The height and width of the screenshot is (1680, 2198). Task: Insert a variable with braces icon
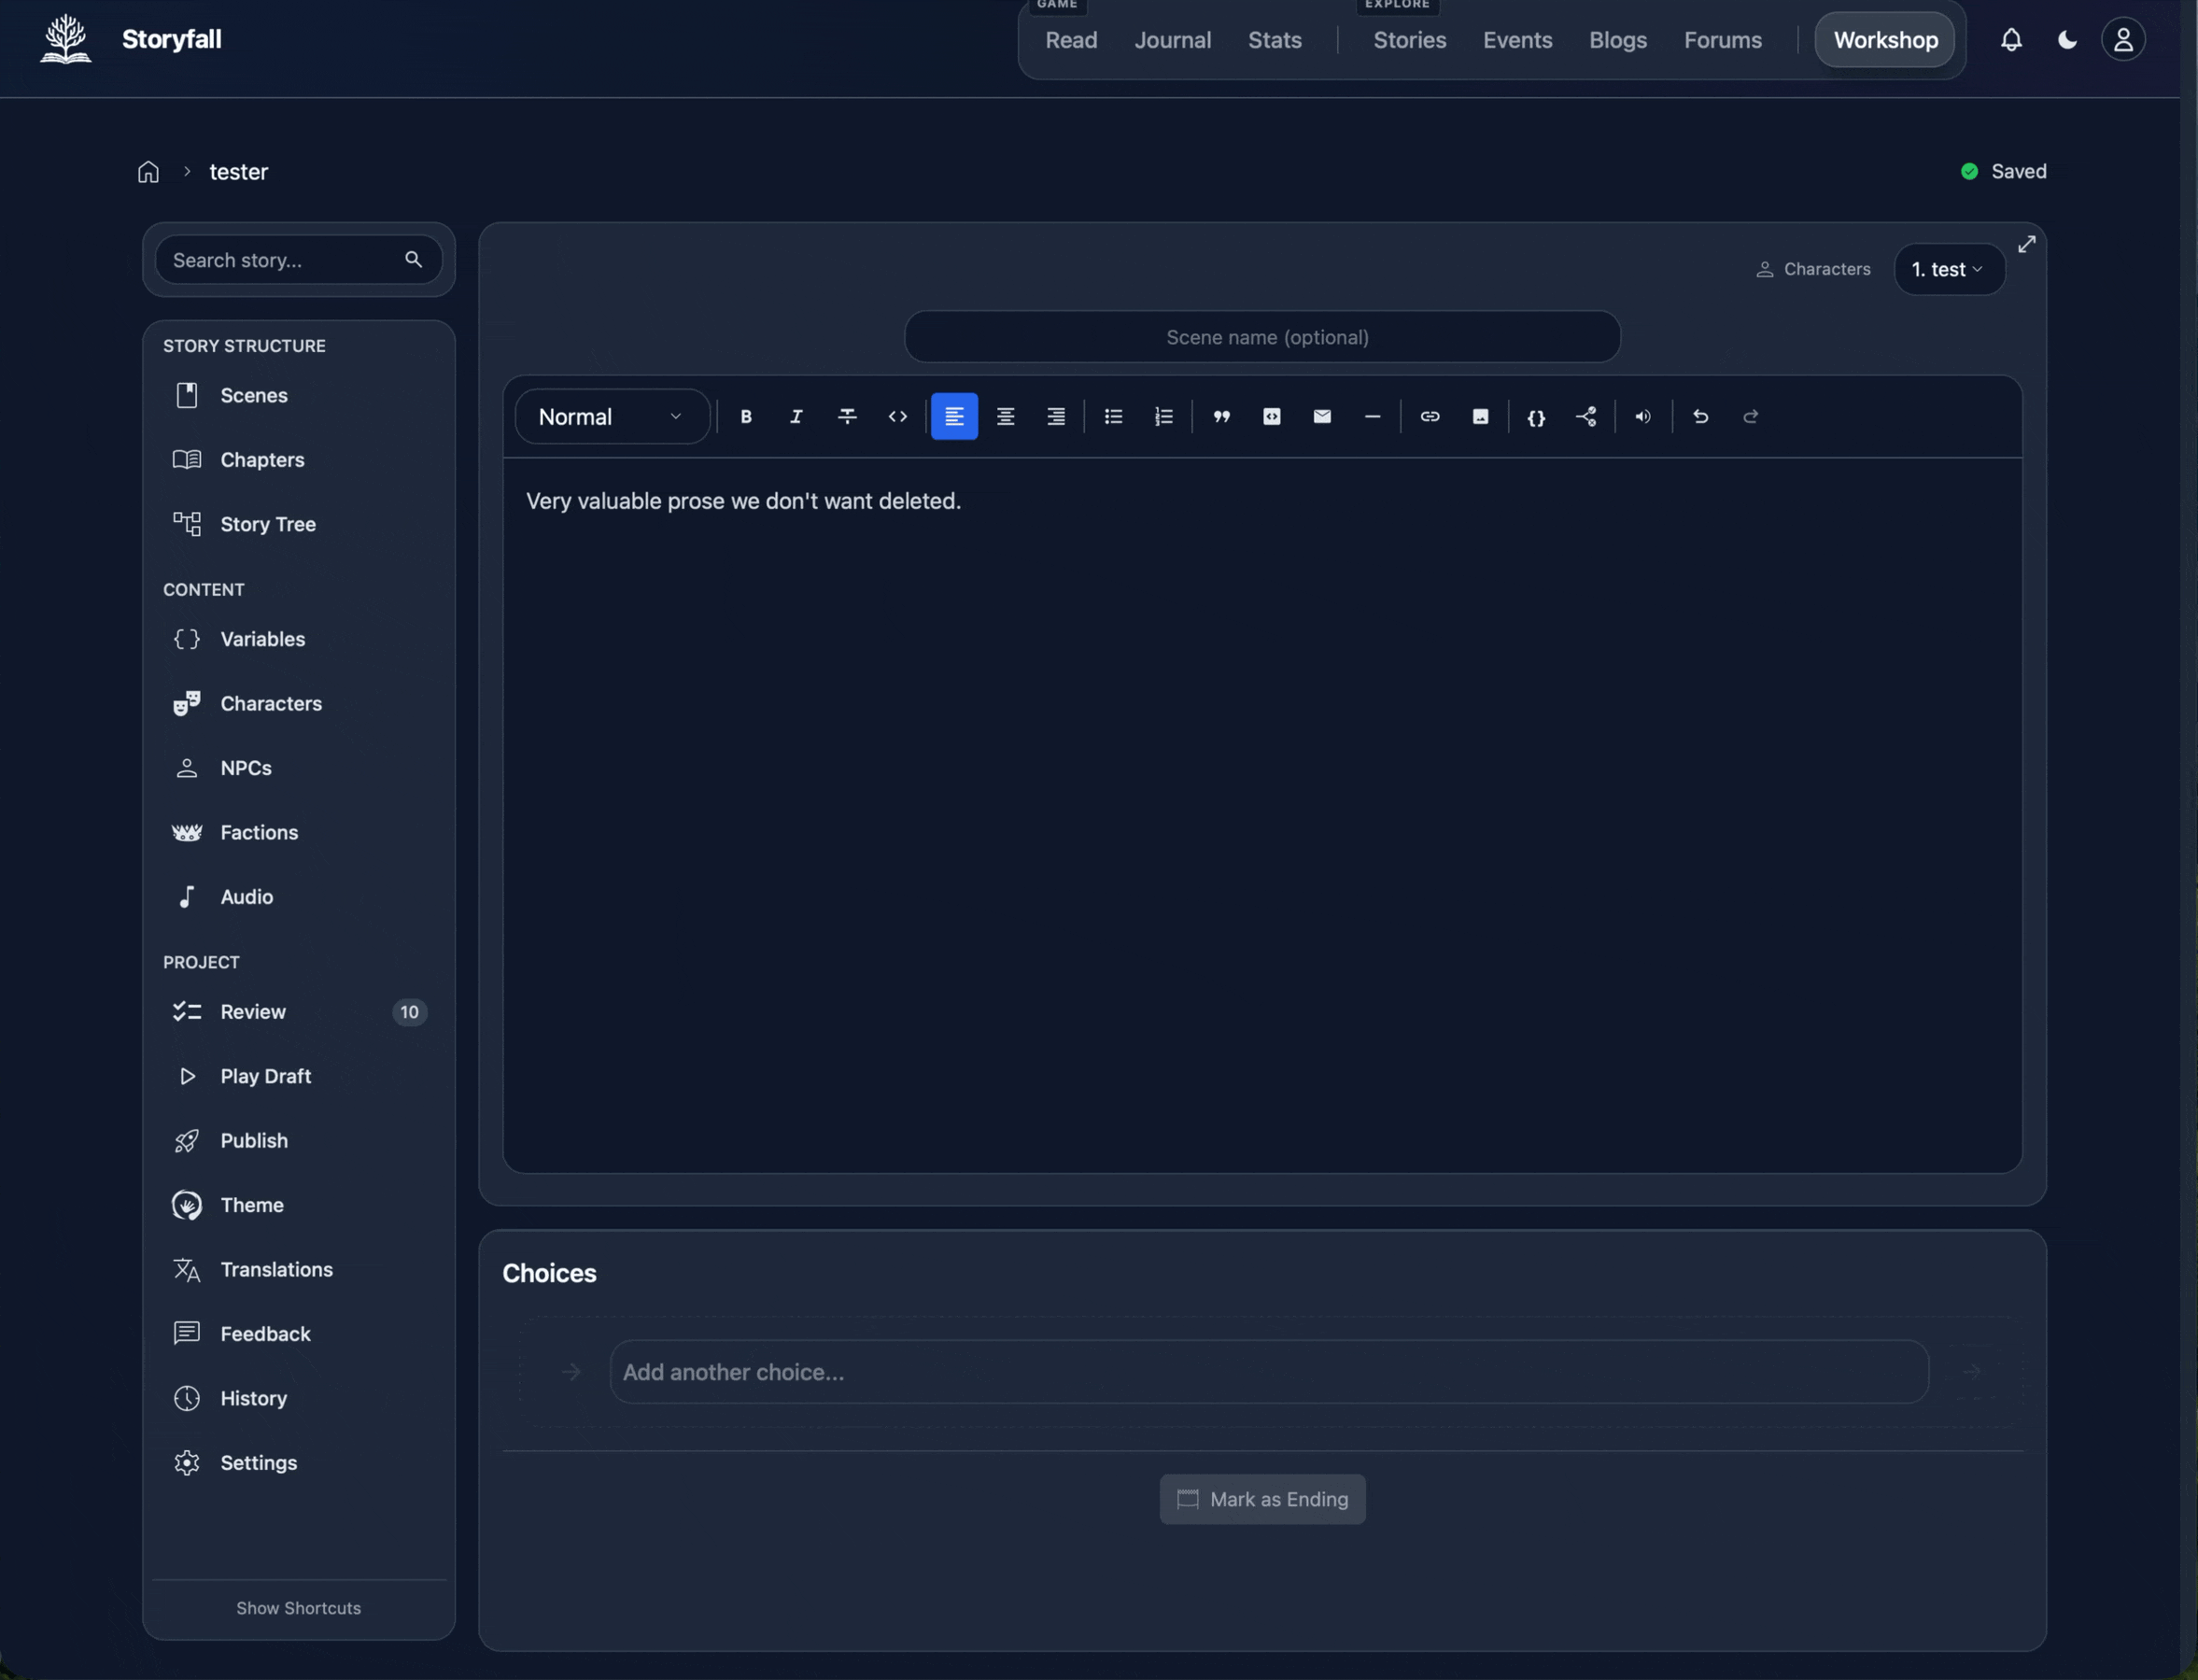[1536, 417]
